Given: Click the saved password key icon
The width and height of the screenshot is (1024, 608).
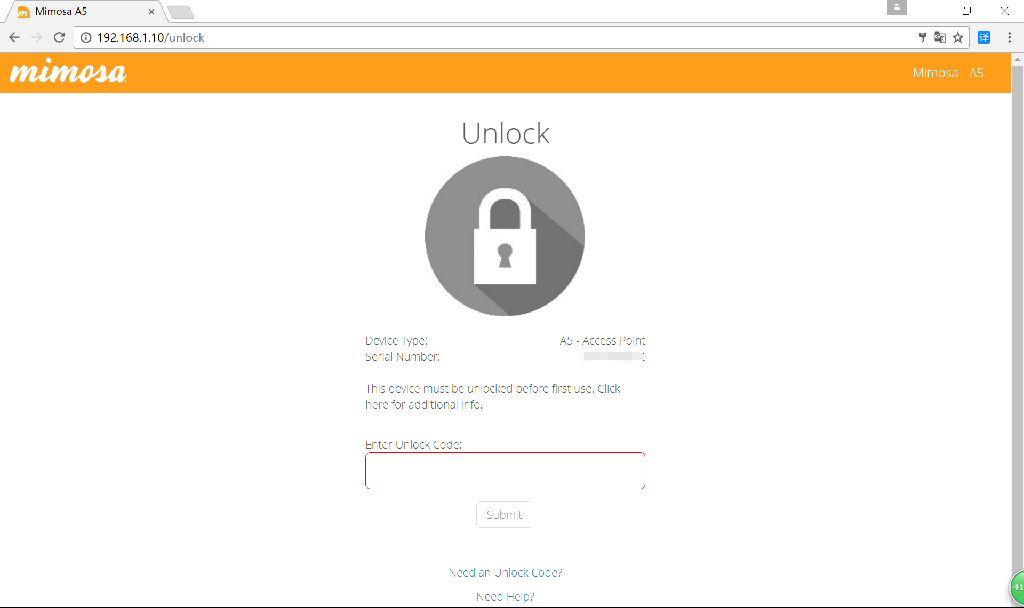Looking at the screenshot, I should (922, 38).
